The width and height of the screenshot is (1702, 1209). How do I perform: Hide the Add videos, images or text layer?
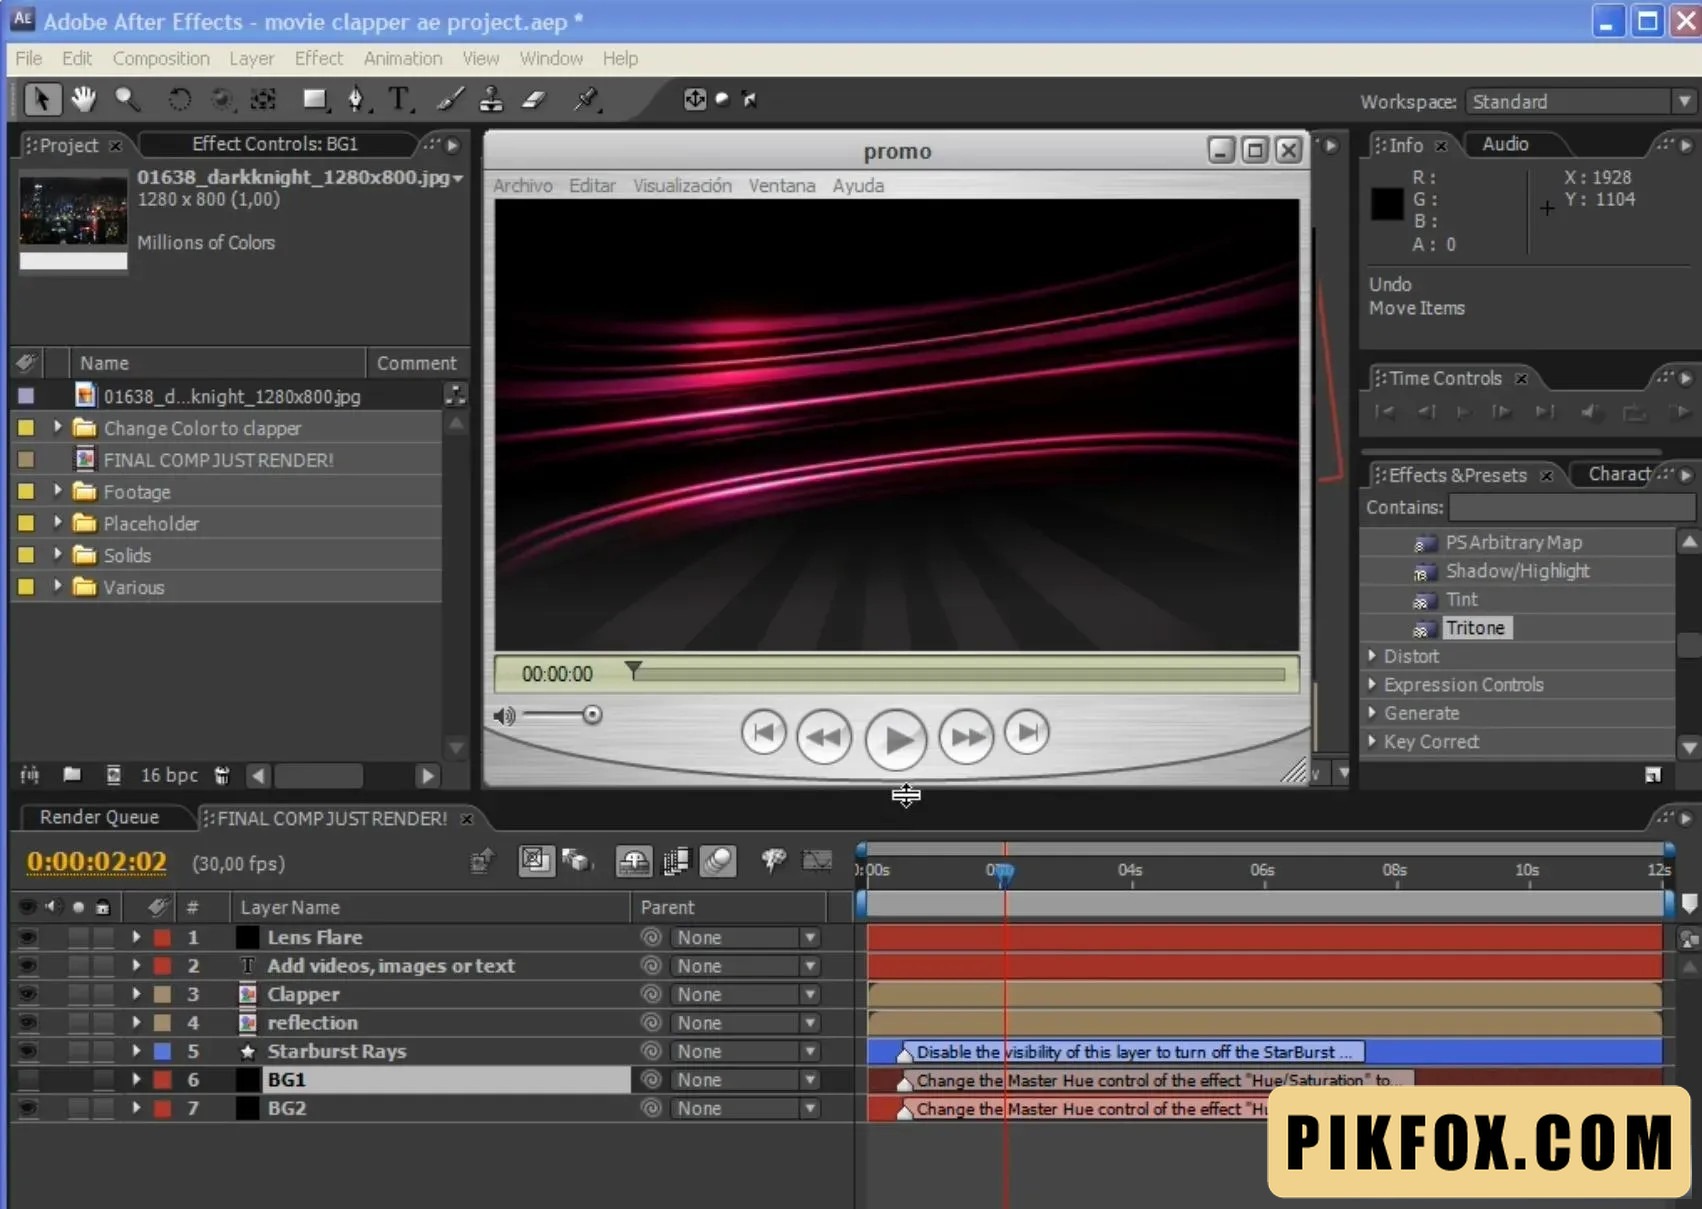coord(27,966)
